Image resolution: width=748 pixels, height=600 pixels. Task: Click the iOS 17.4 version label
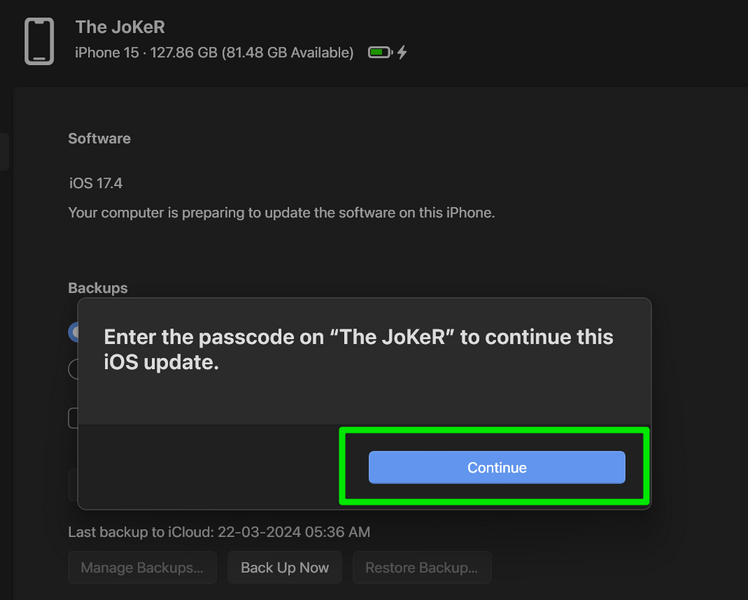tap(95, 183)
